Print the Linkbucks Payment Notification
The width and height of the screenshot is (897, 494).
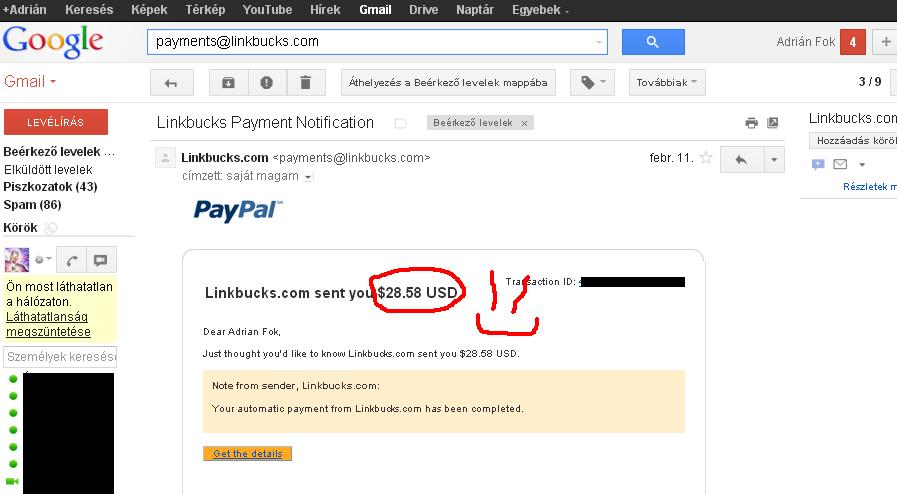[751, 122]
